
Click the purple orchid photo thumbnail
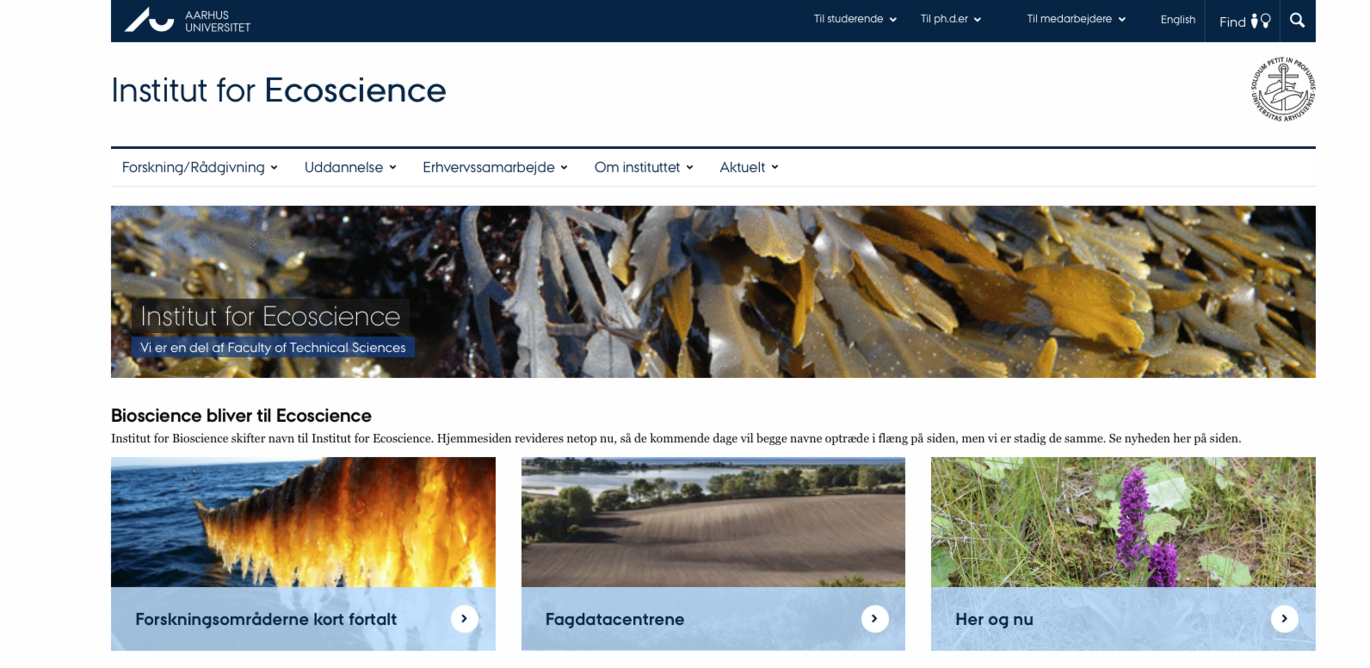click(x=1122, y=520)
